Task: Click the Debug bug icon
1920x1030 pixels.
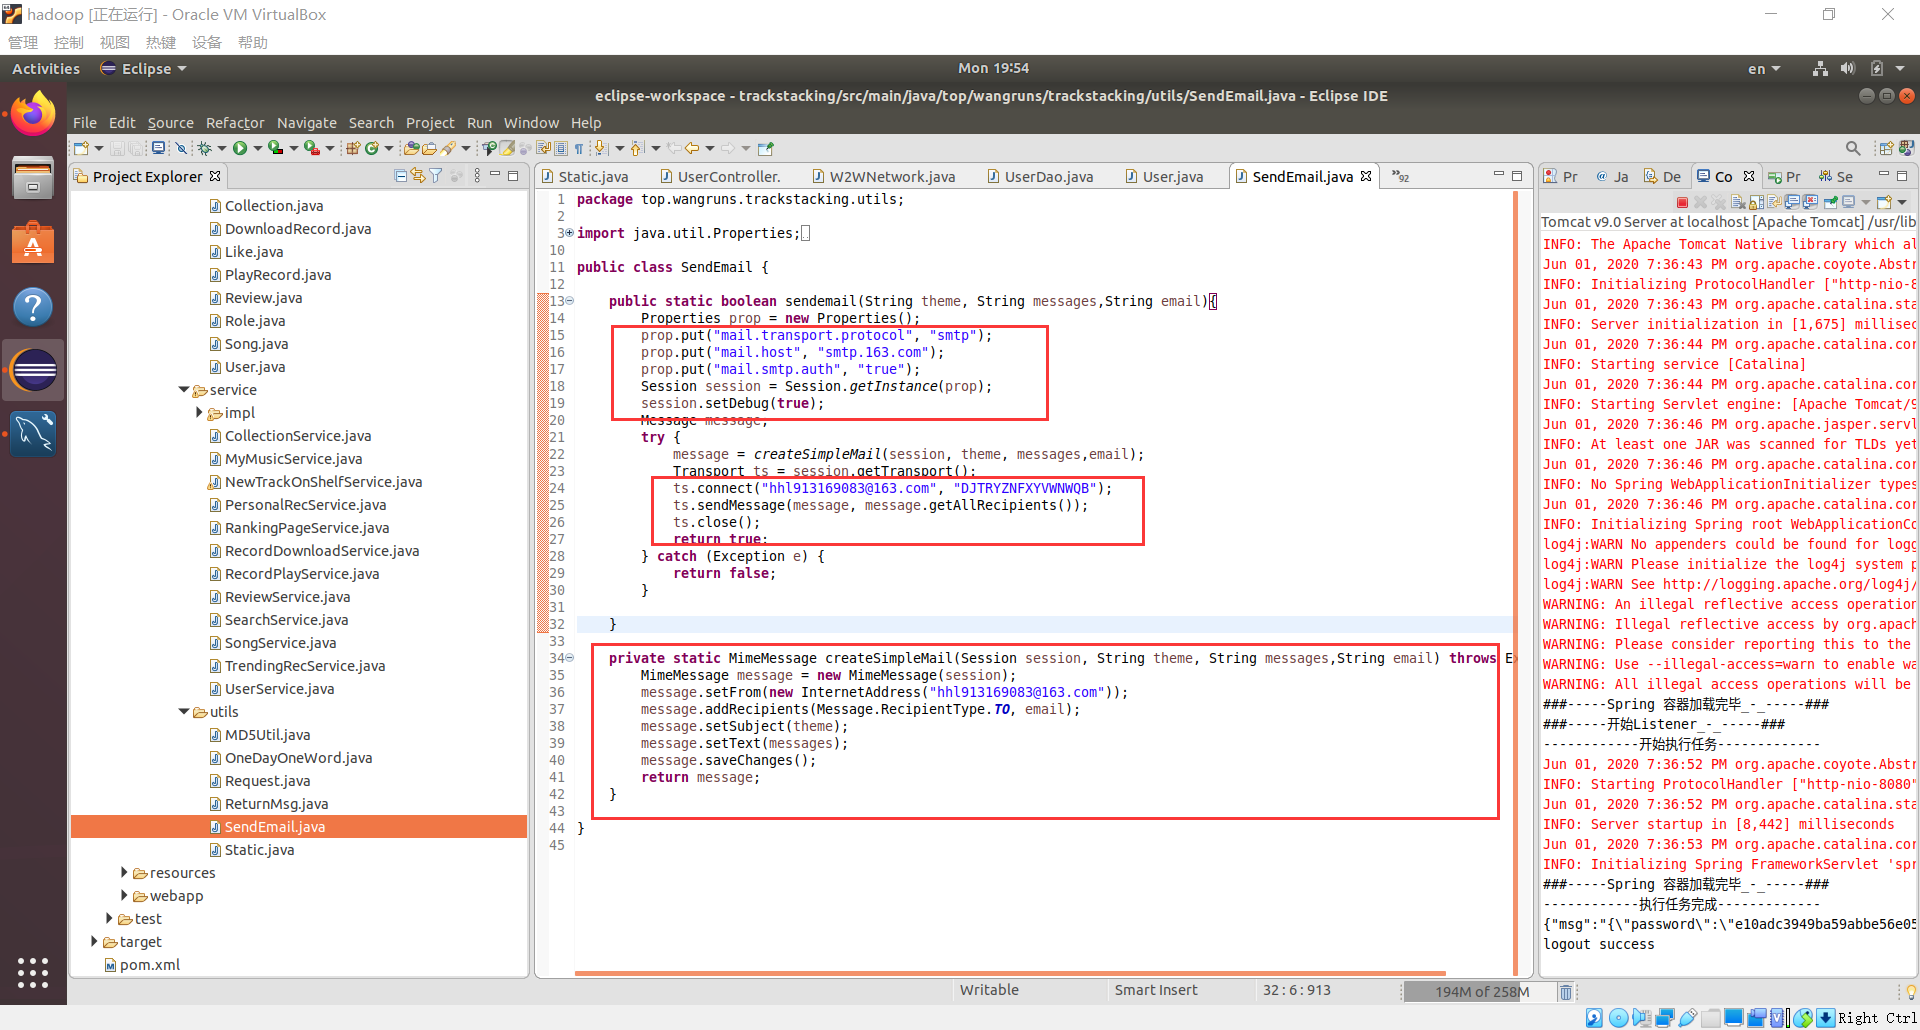Action: click(204, 148)
